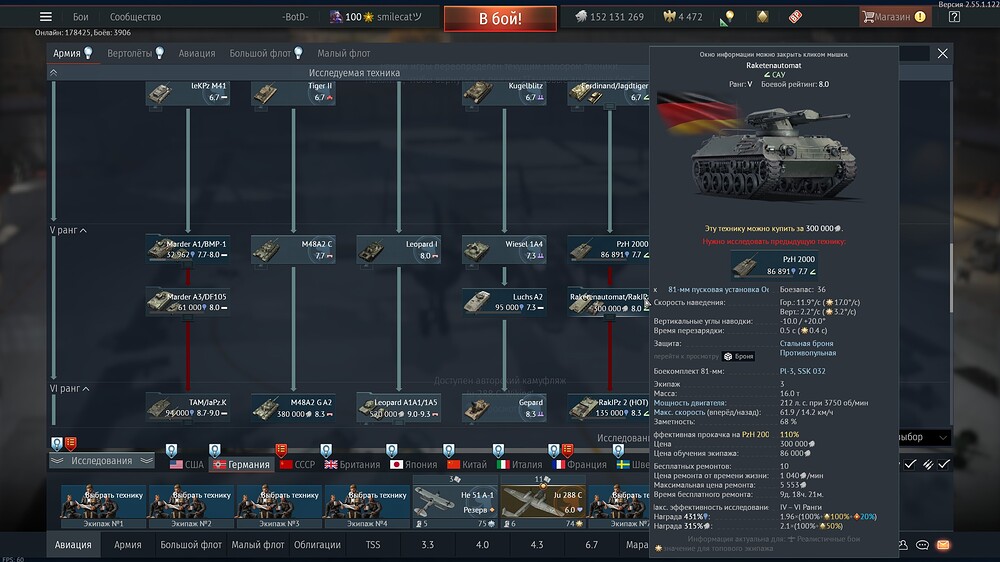Click red task badge above СССР

pyautogui.click(x=281, y=450)
